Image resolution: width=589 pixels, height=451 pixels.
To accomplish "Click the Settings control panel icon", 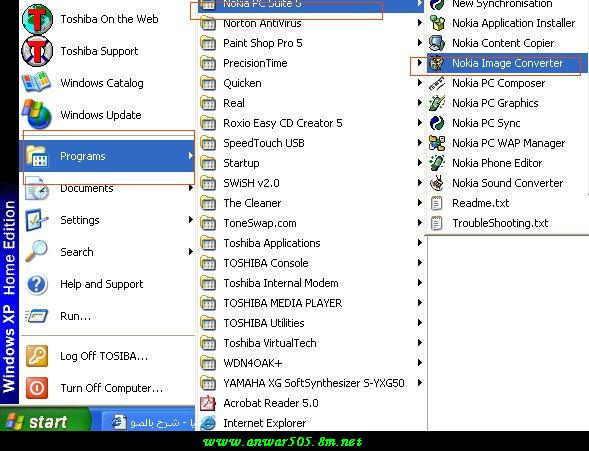I will click(36, 220).
